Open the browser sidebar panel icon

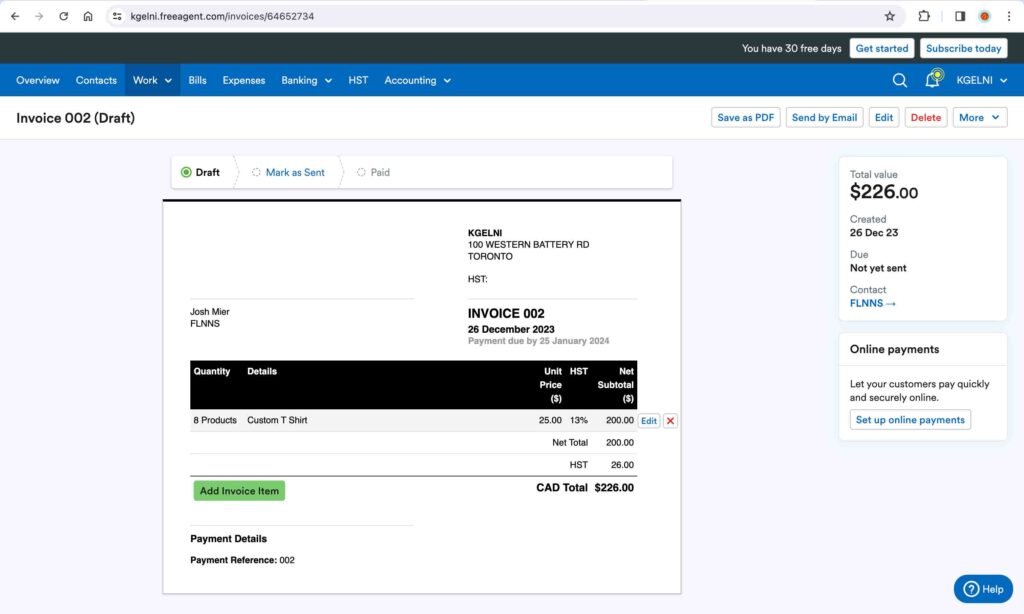[960, 16]
